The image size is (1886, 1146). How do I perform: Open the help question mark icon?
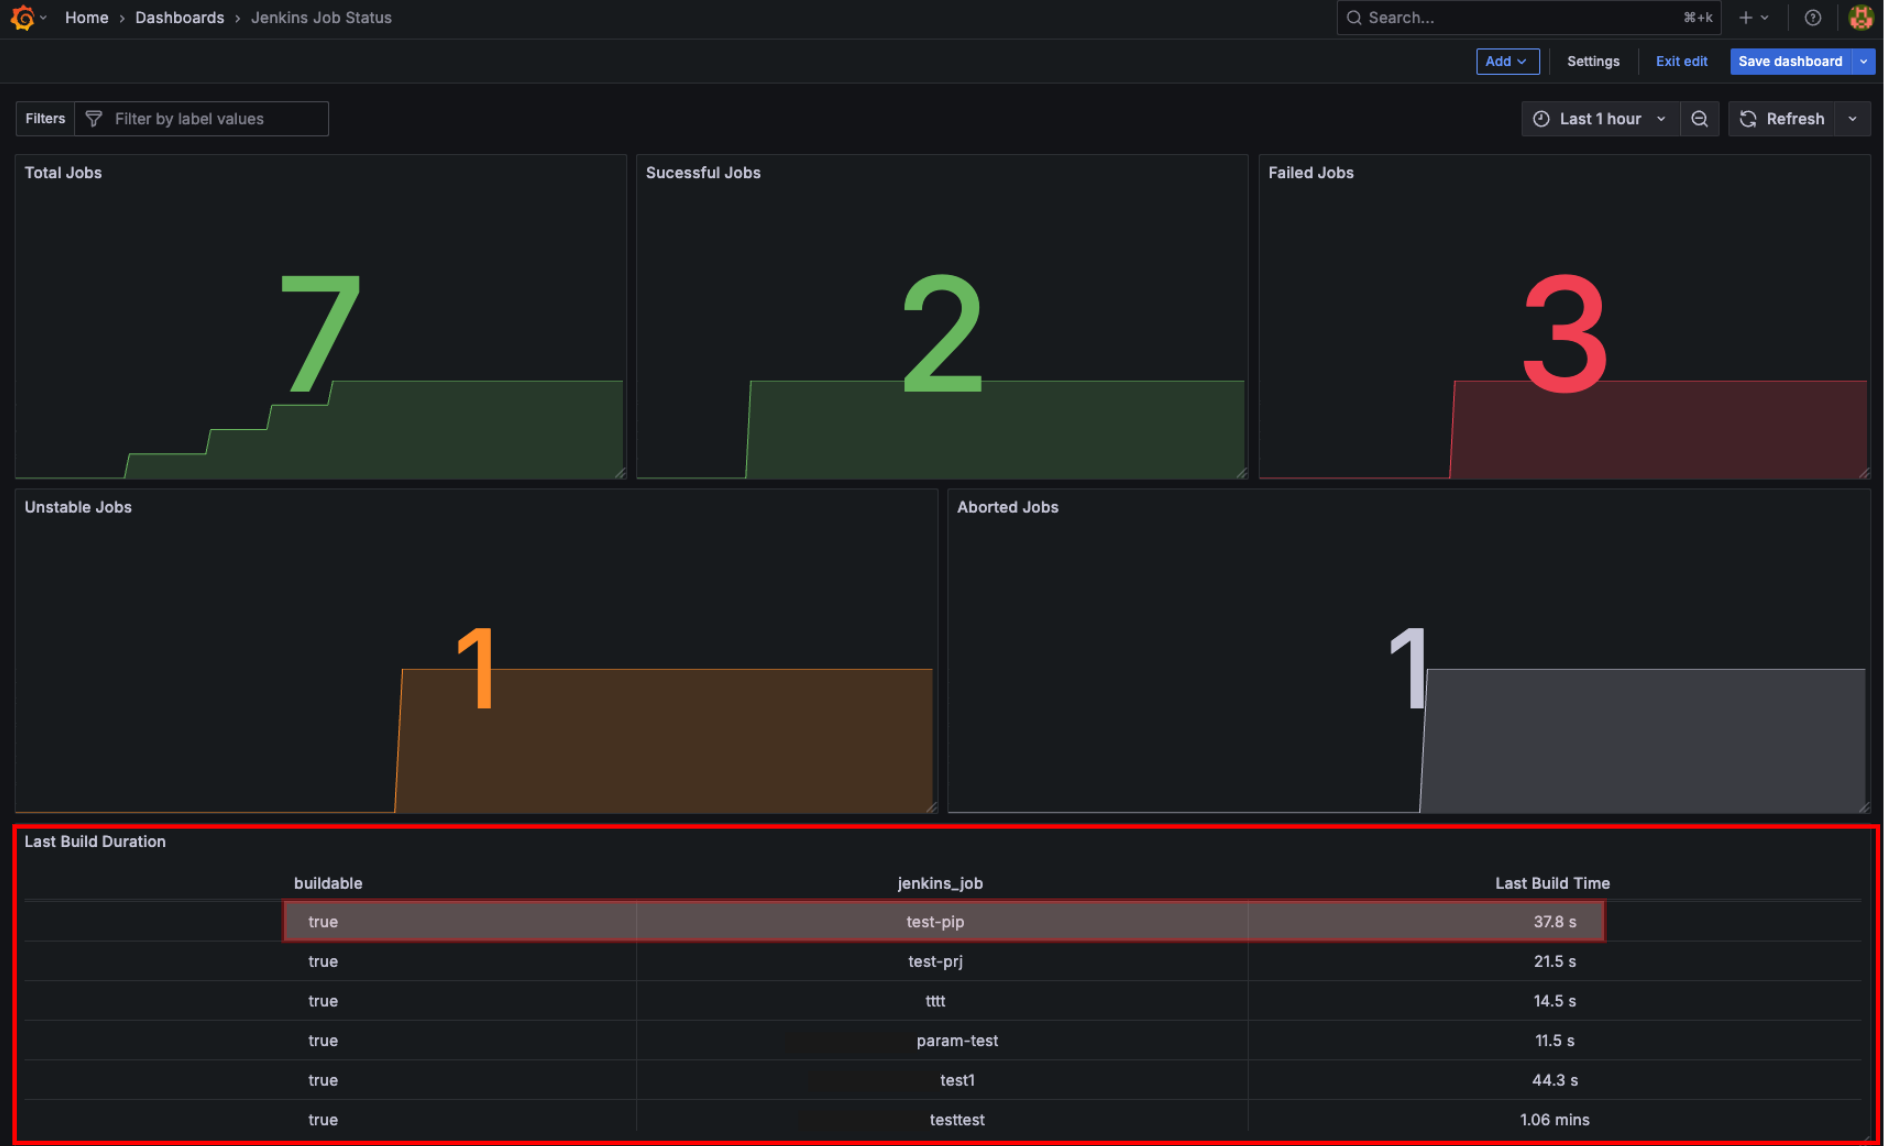click(x=1812, y=17)
